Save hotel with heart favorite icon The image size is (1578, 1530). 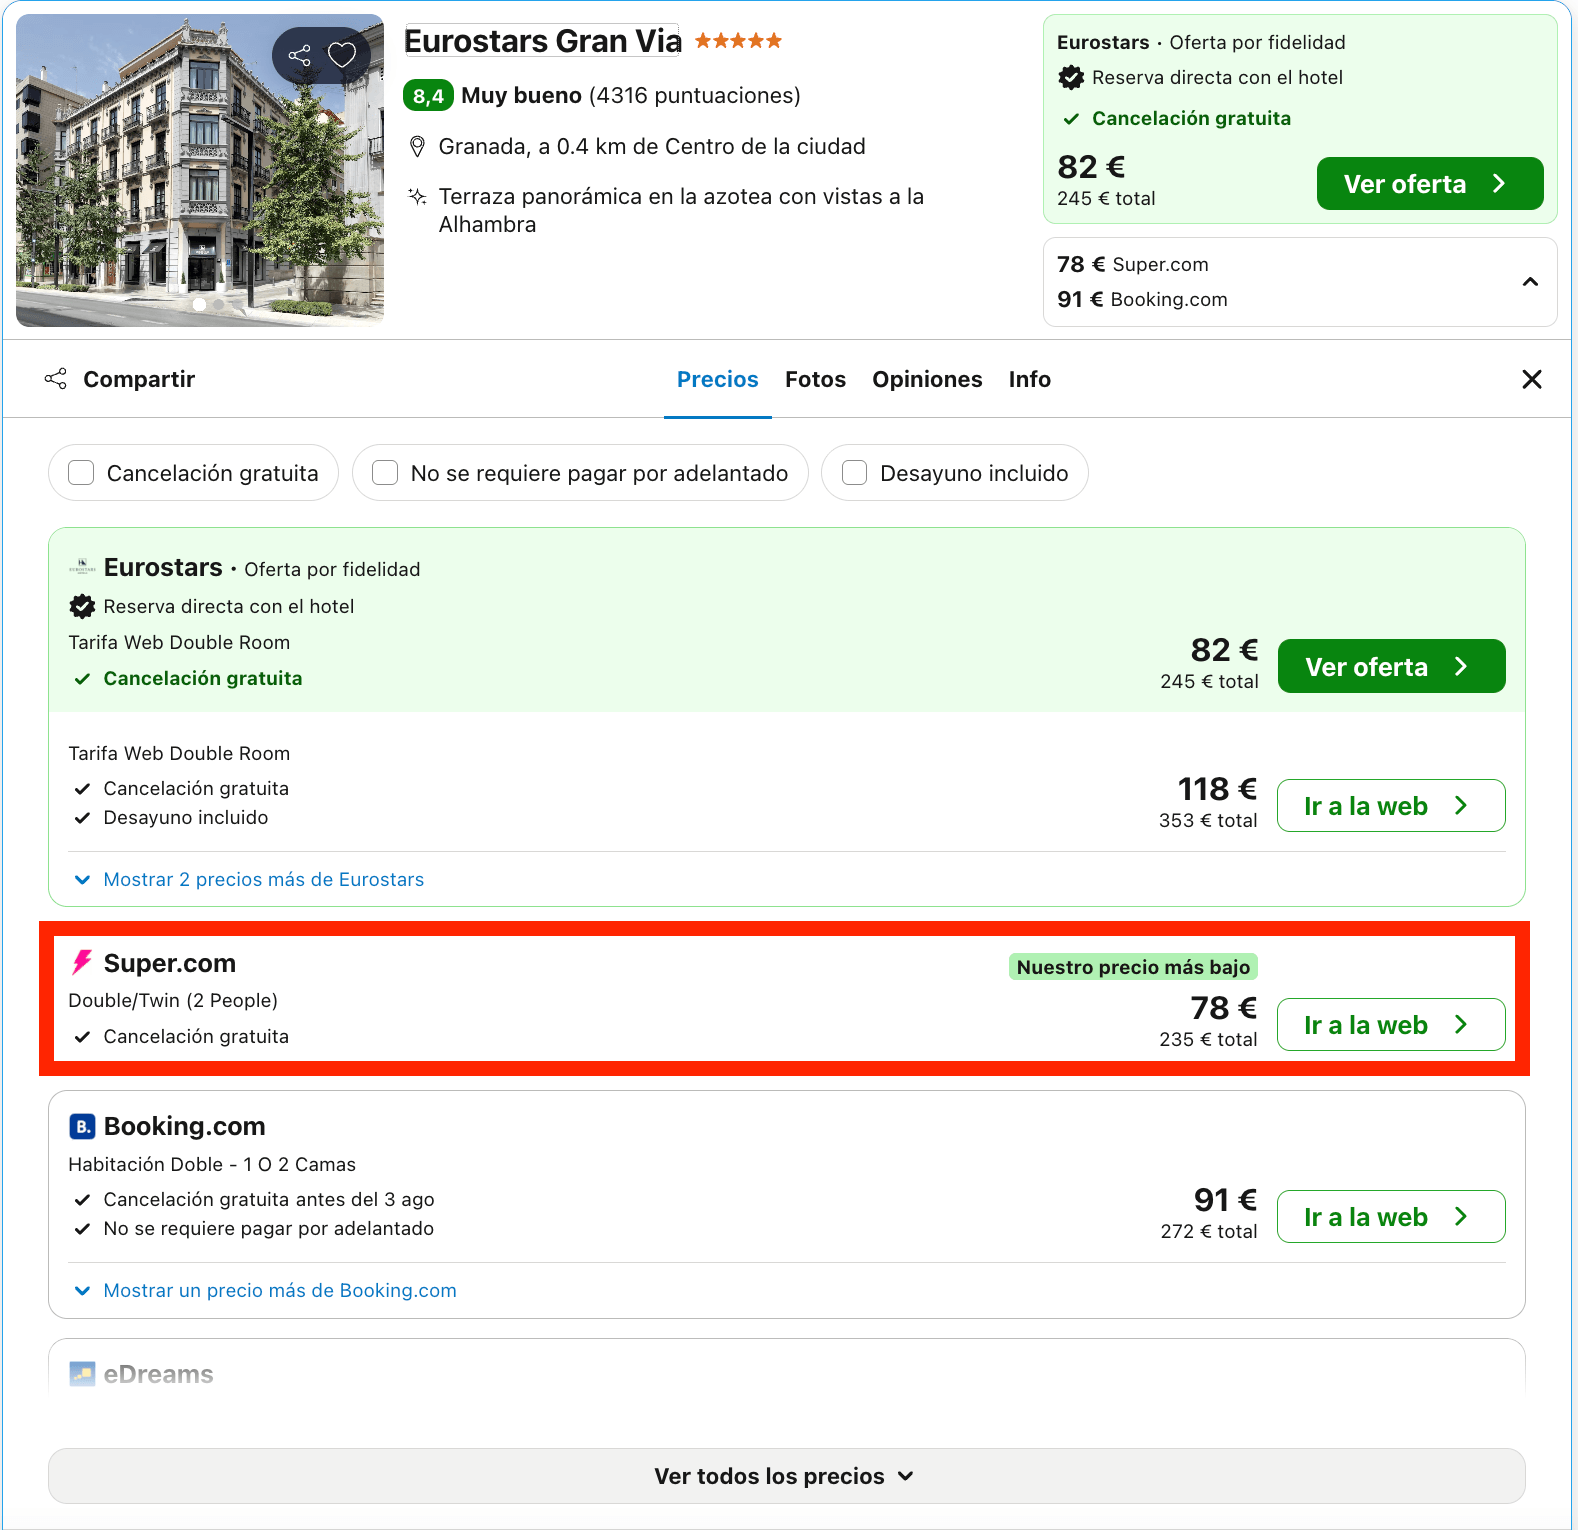(342, 55)
